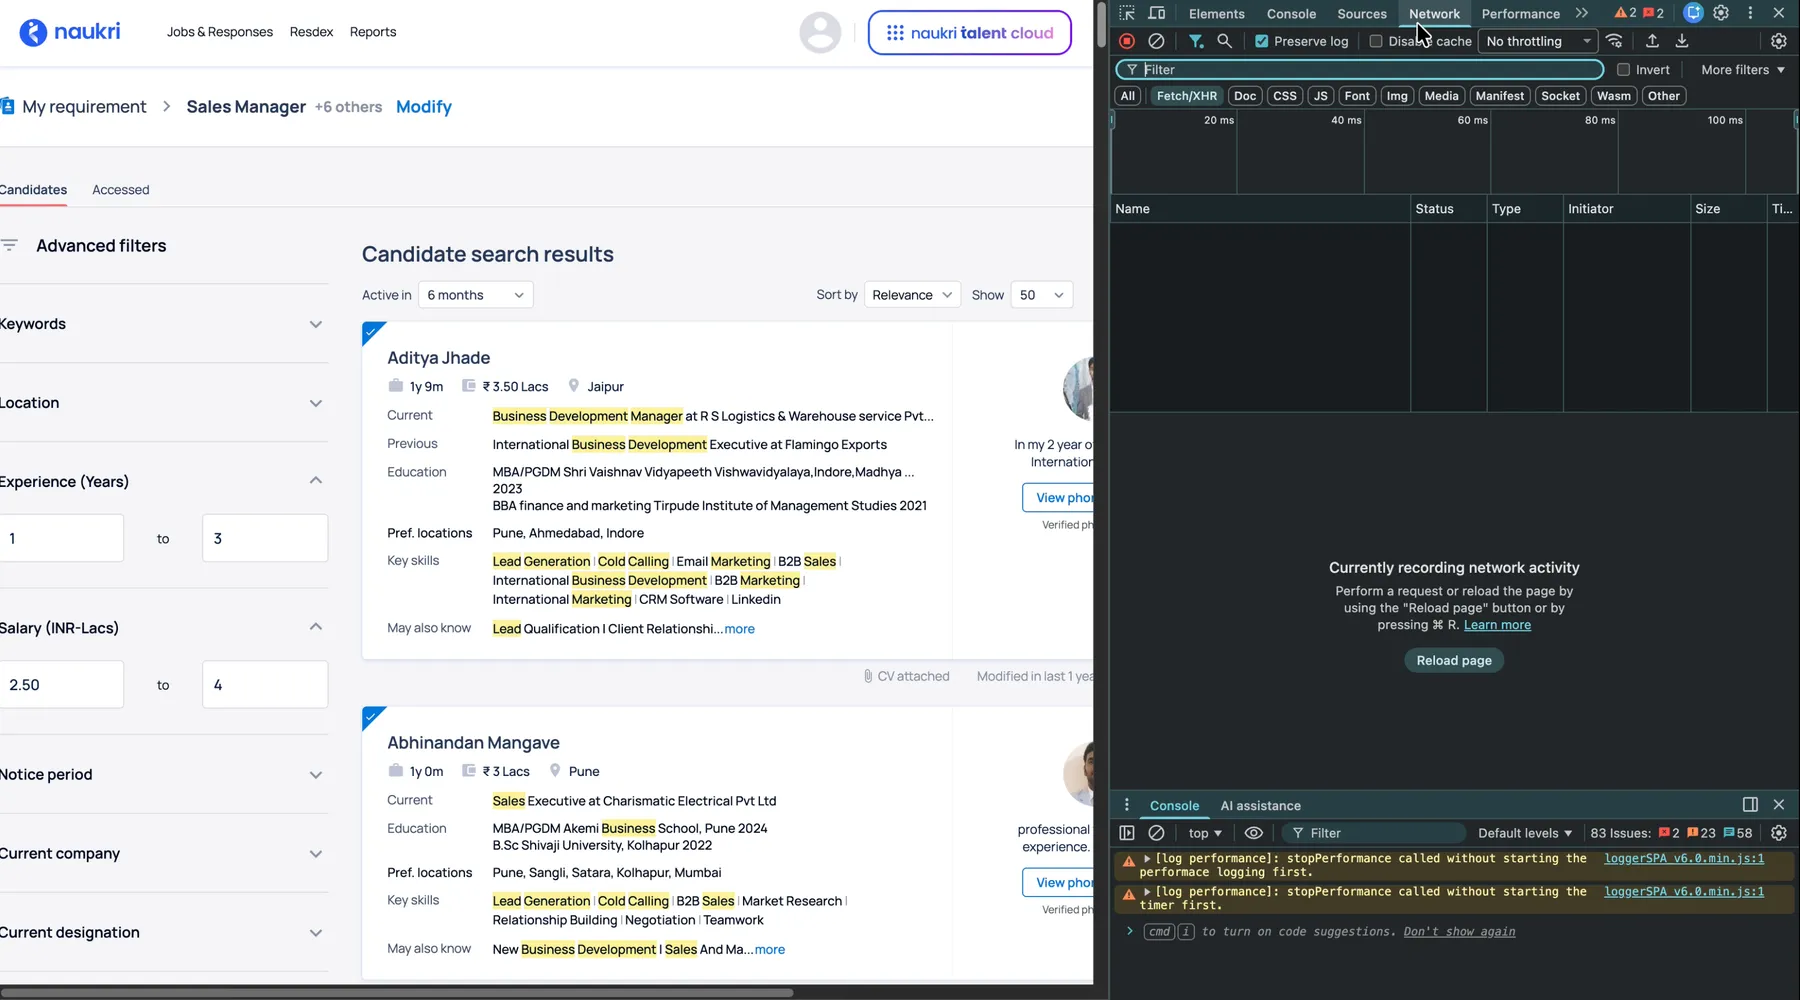Click the Reload page button
1800x1000 pixels.
coord(1453,661)
